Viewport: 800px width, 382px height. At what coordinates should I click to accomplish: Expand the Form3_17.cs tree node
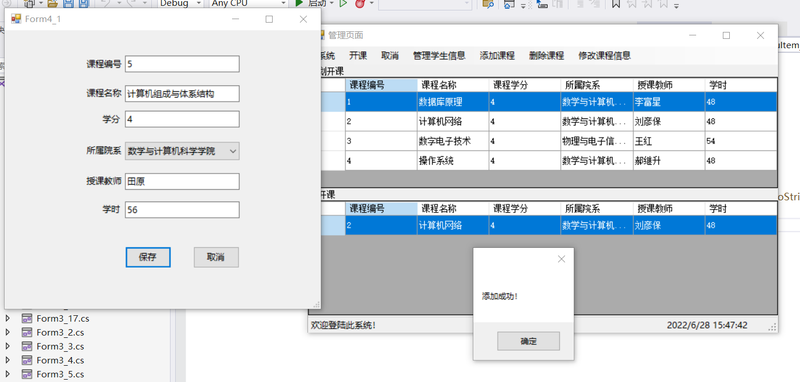click(7, 319)
